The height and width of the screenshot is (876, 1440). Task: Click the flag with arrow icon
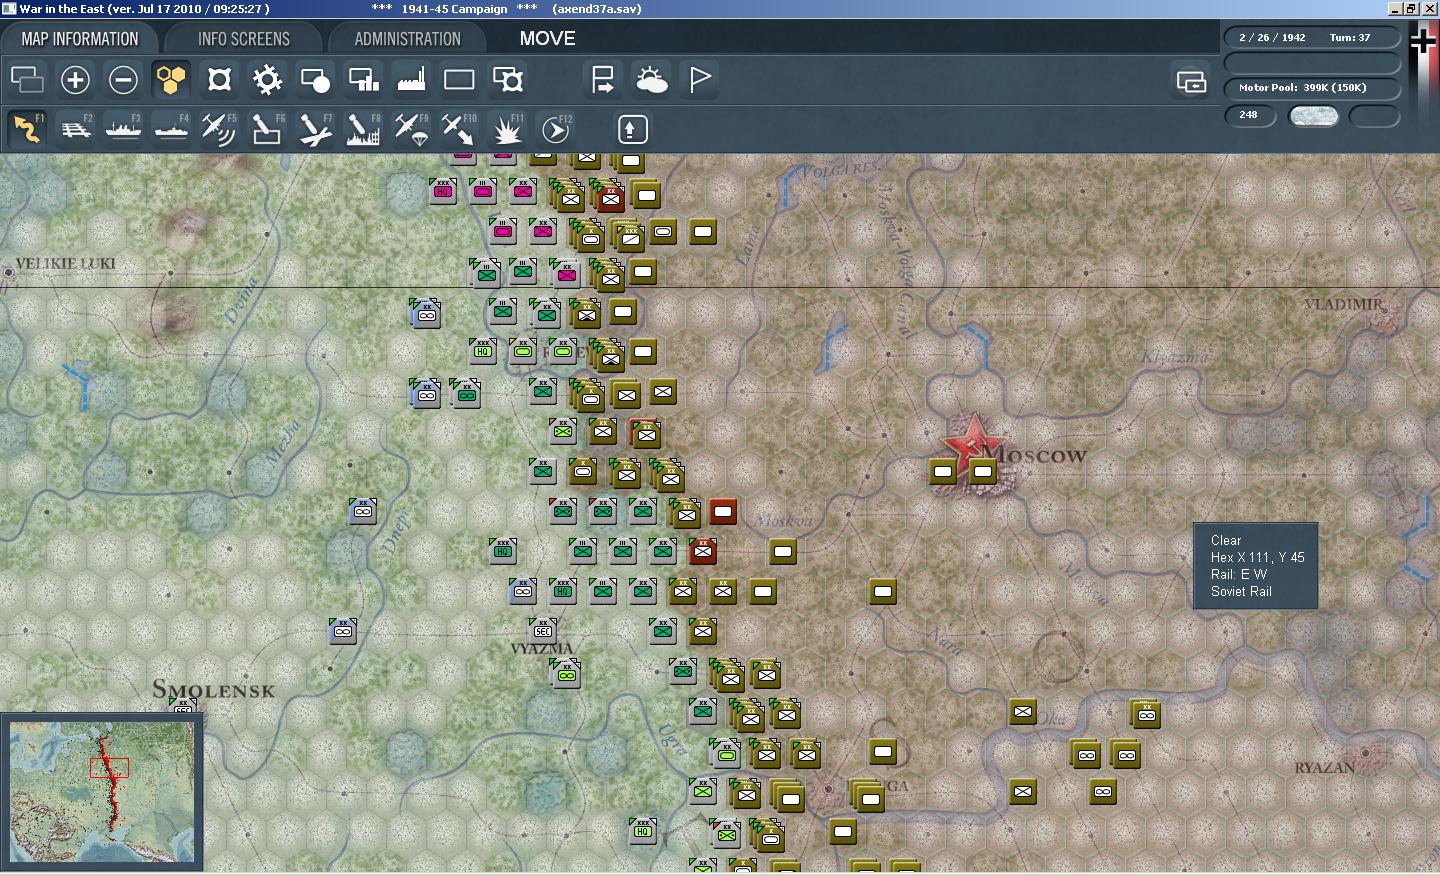tap(603, 79)
